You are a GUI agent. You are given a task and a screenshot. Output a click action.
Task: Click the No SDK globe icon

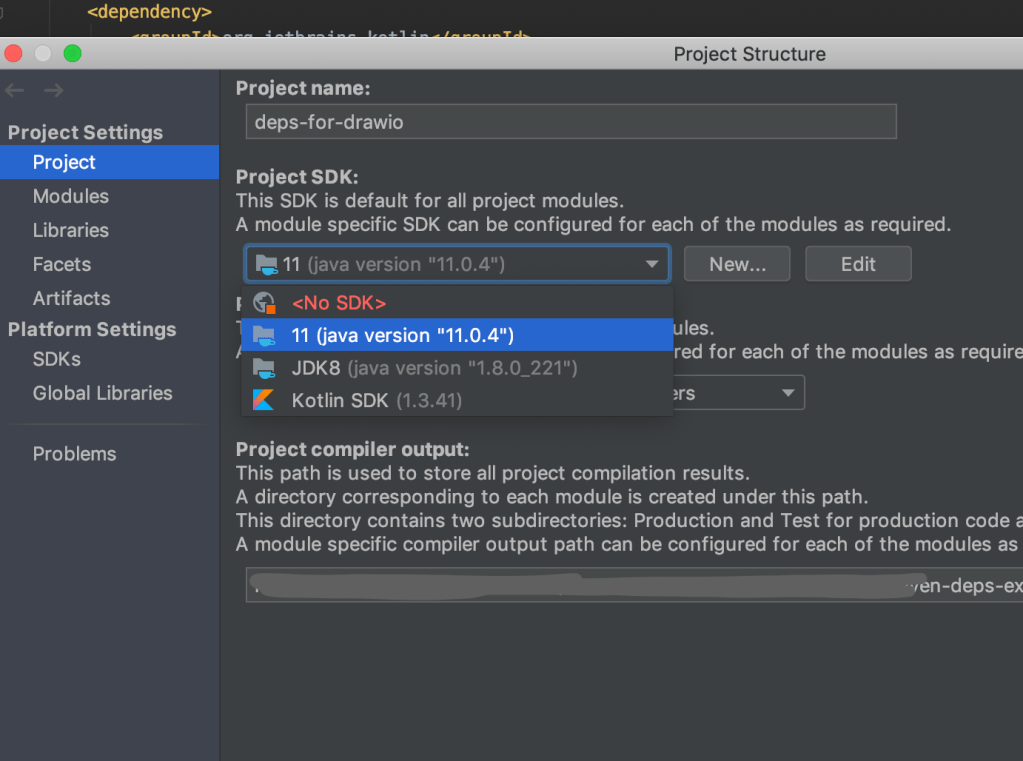(264, 303)
